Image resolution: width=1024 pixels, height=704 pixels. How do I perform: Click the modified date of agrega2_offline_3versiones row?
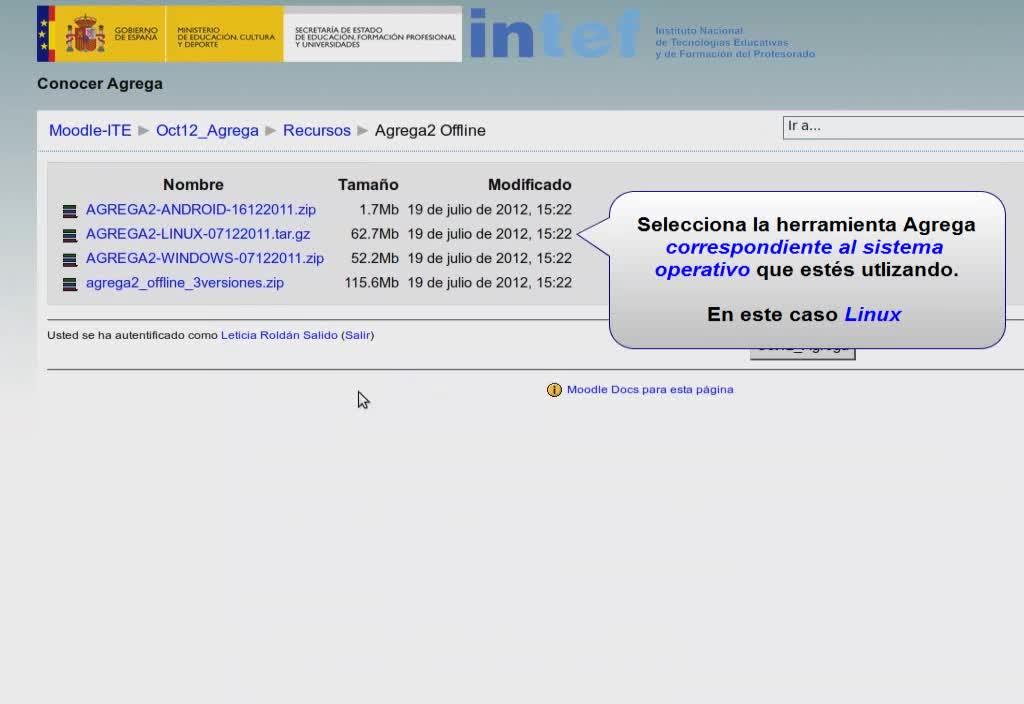[490, 283]
